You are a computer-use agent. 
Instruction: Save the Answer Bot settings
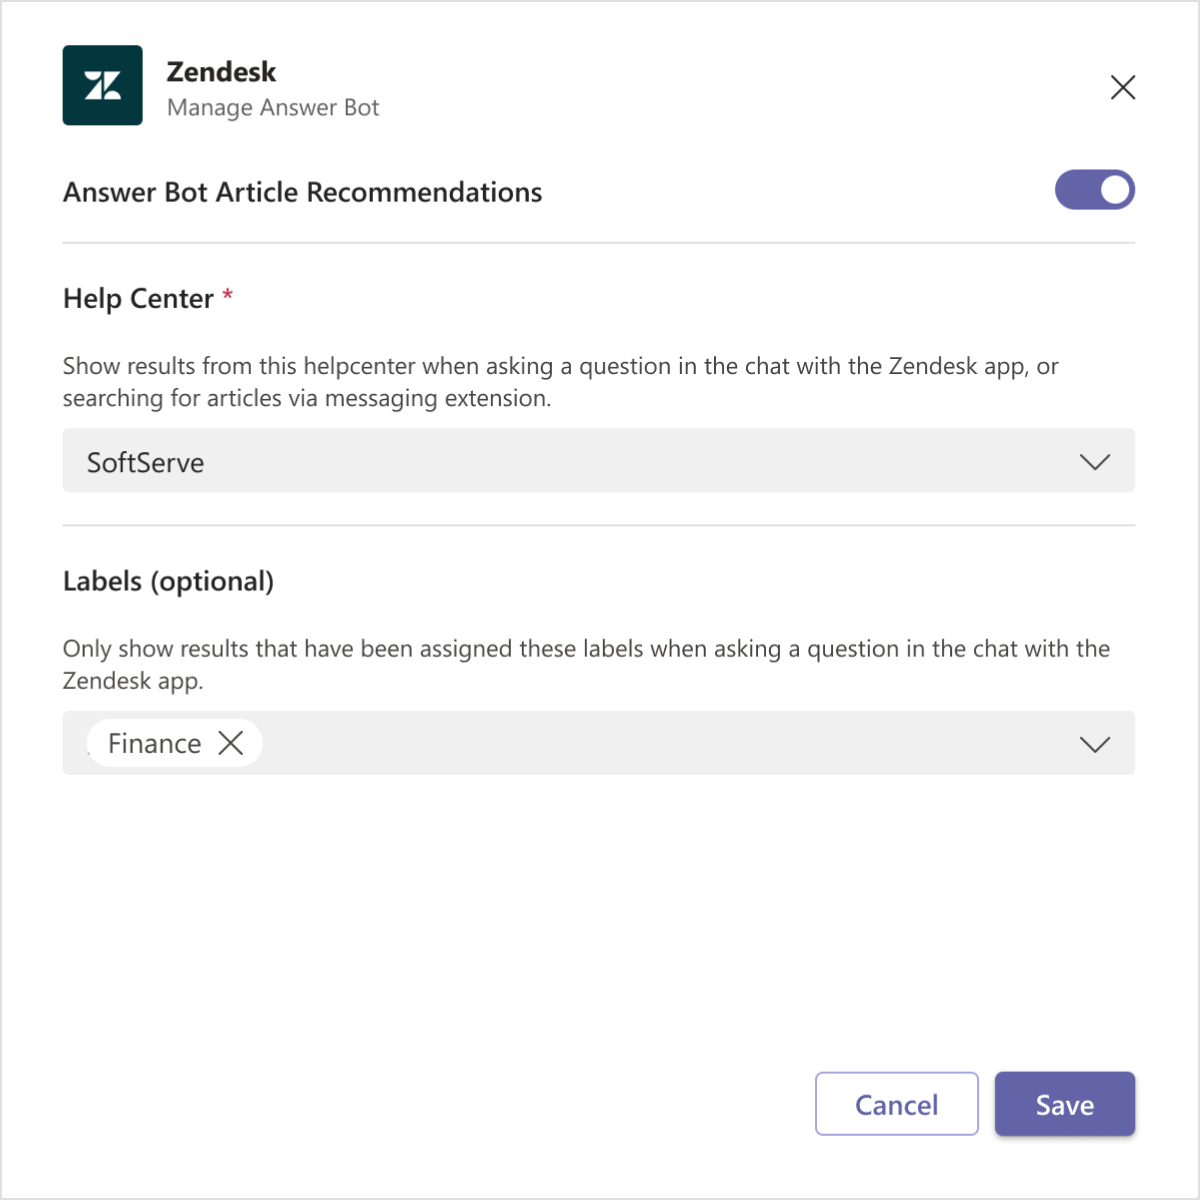1064,1104
